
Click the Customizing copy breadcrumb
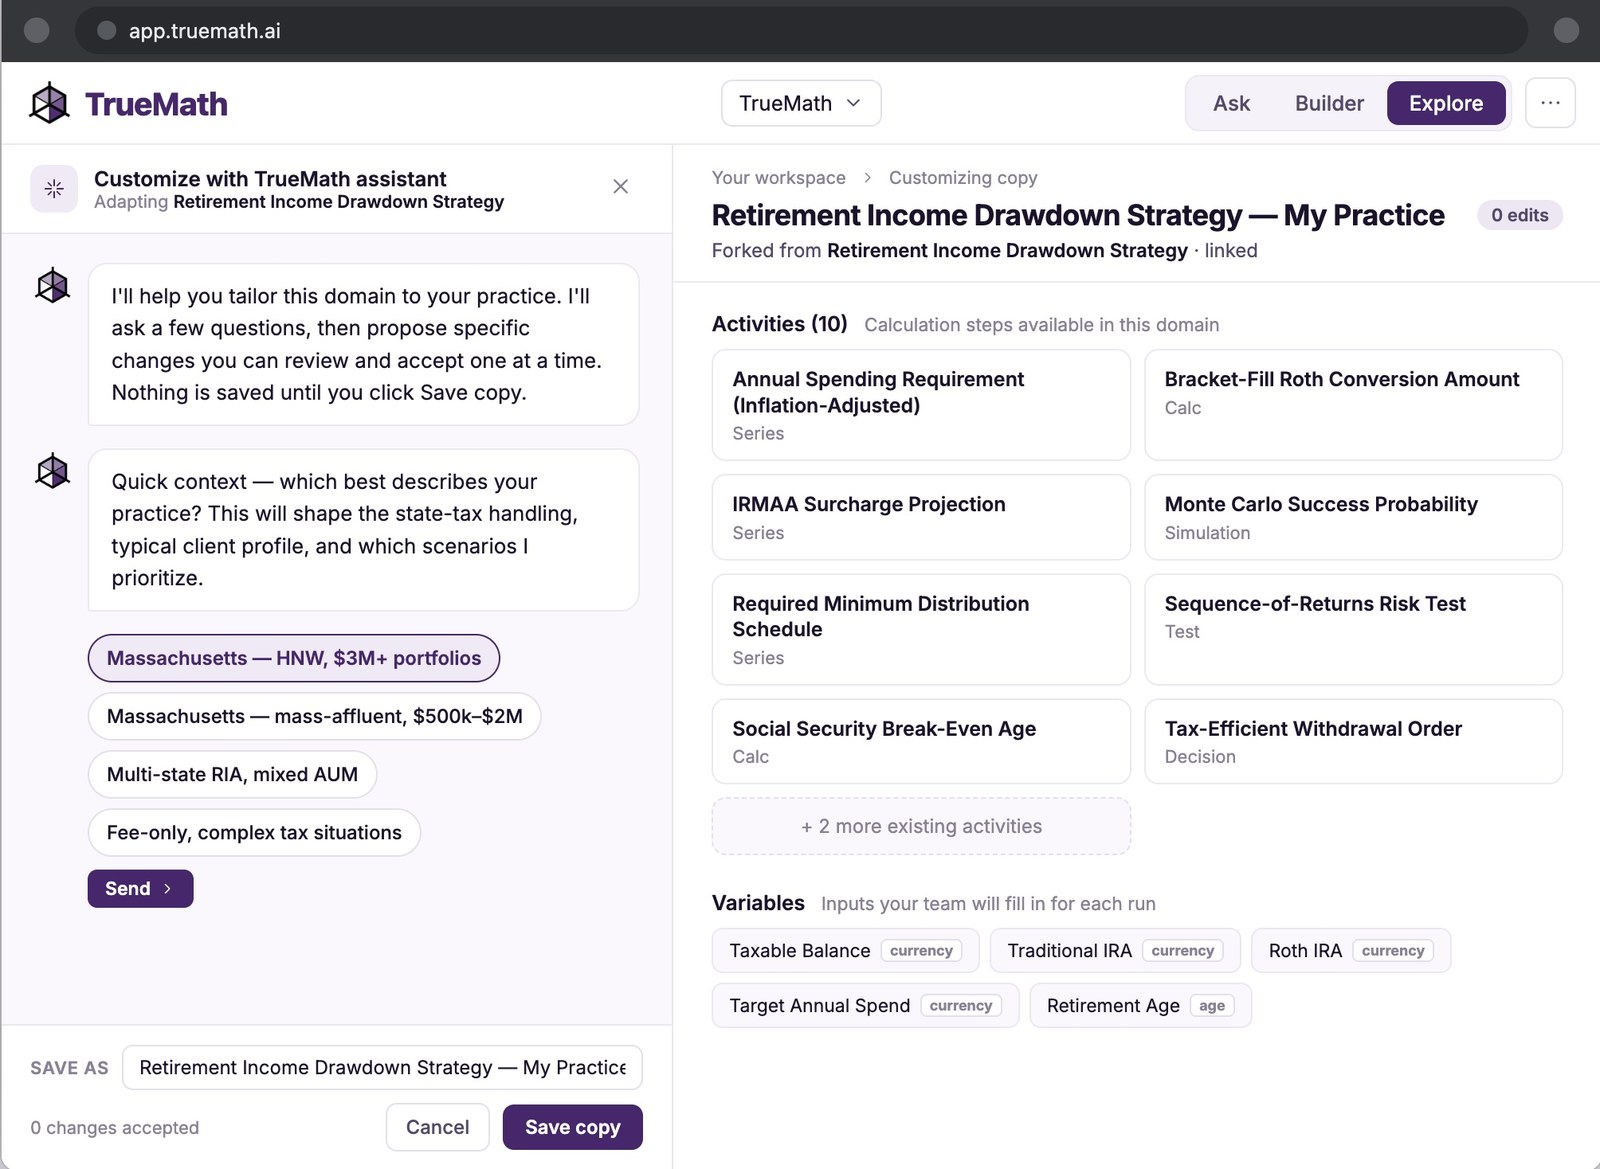[963, 177]
